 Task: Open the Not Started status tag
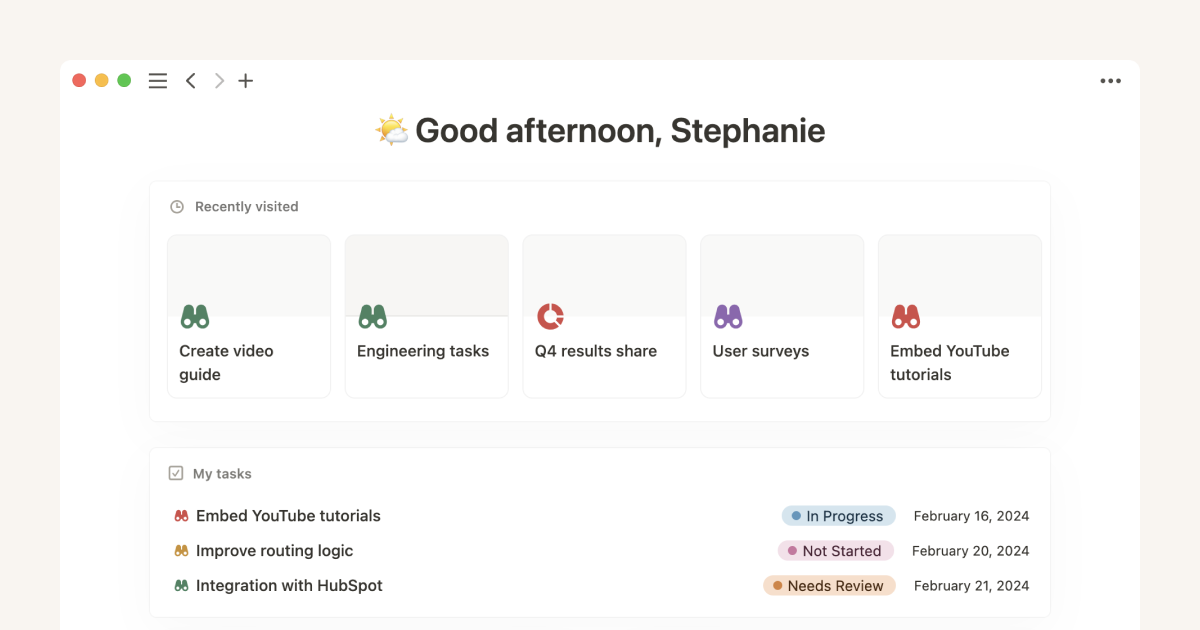click(835, 551)
